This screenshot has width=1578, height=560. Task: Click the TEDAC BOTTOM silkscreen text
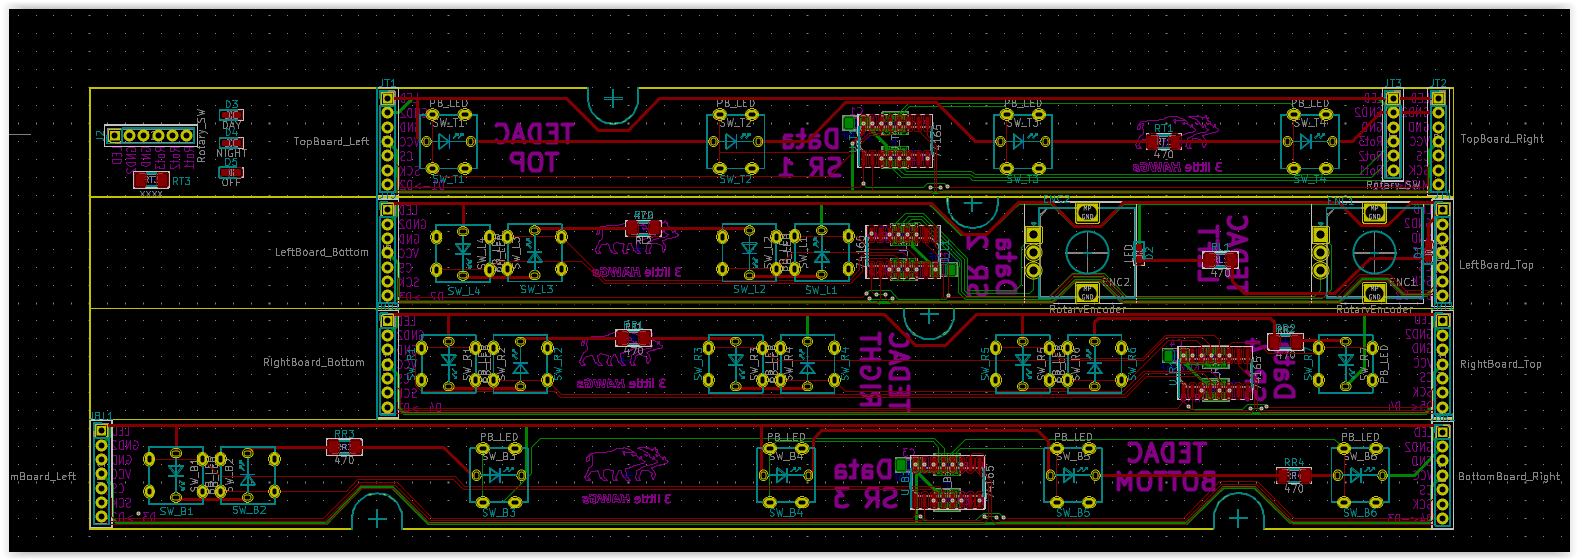click(1166, 467)
